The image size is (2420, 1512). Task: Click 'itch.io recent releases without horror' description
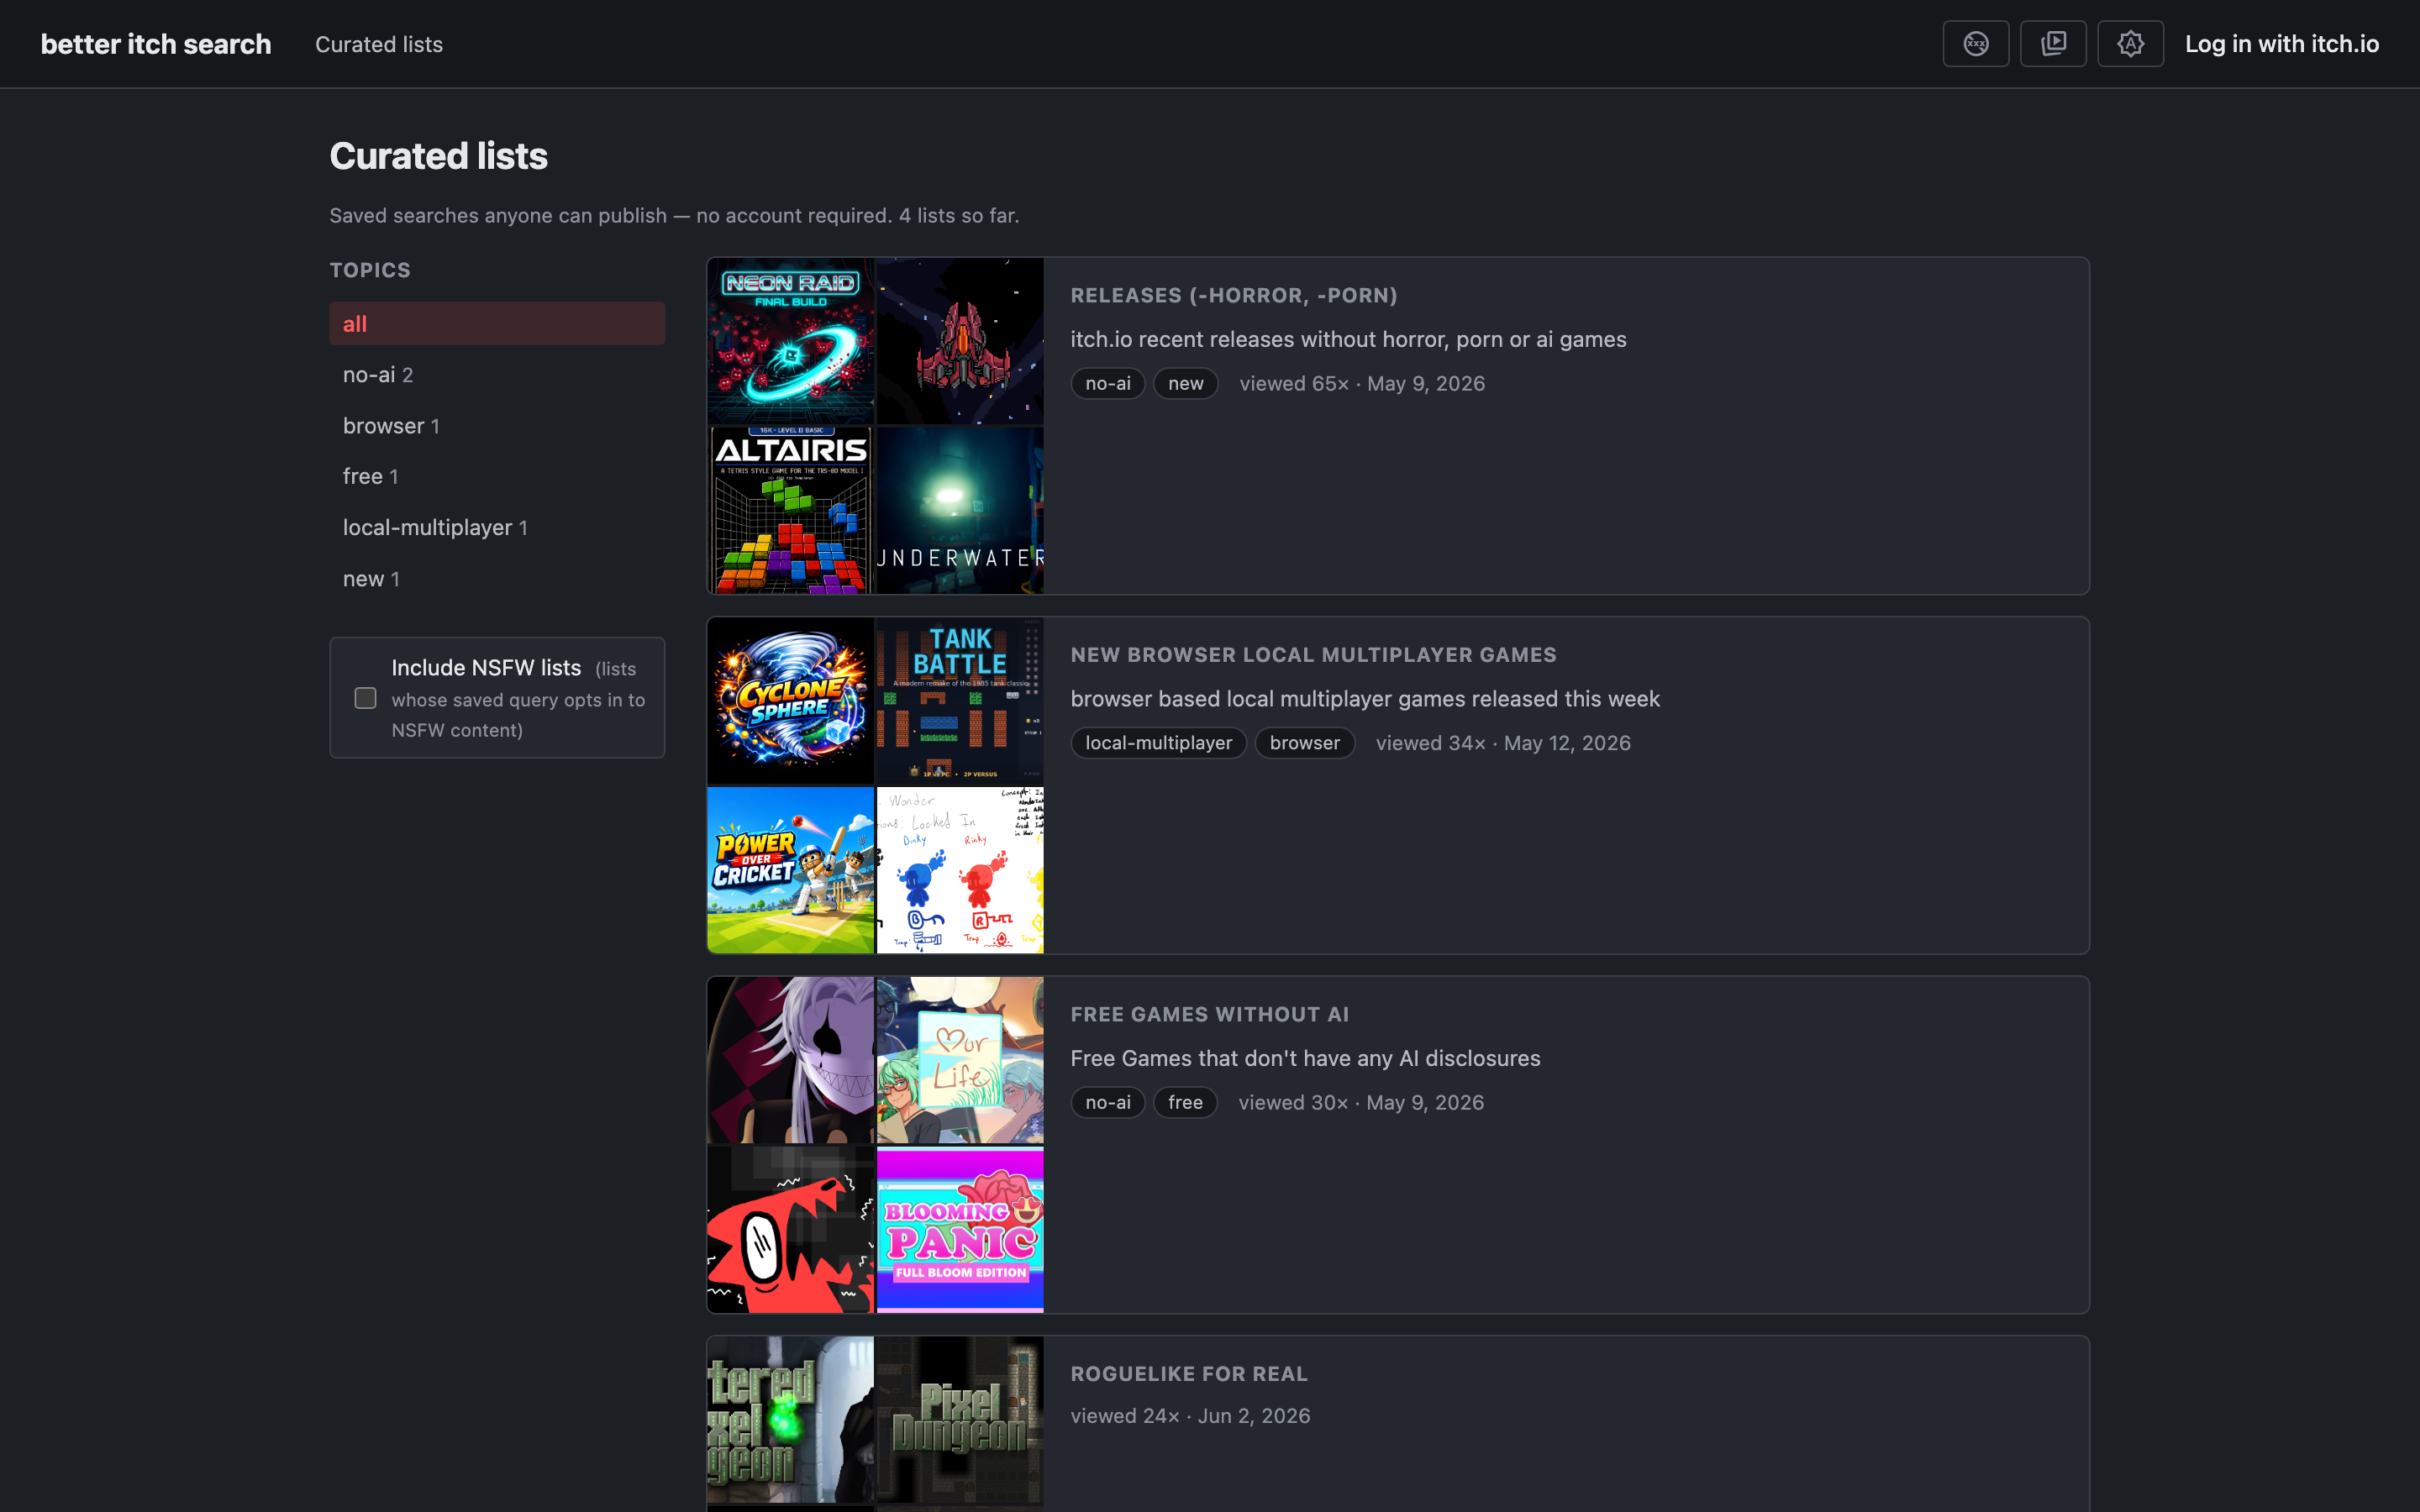point(1348,339)
